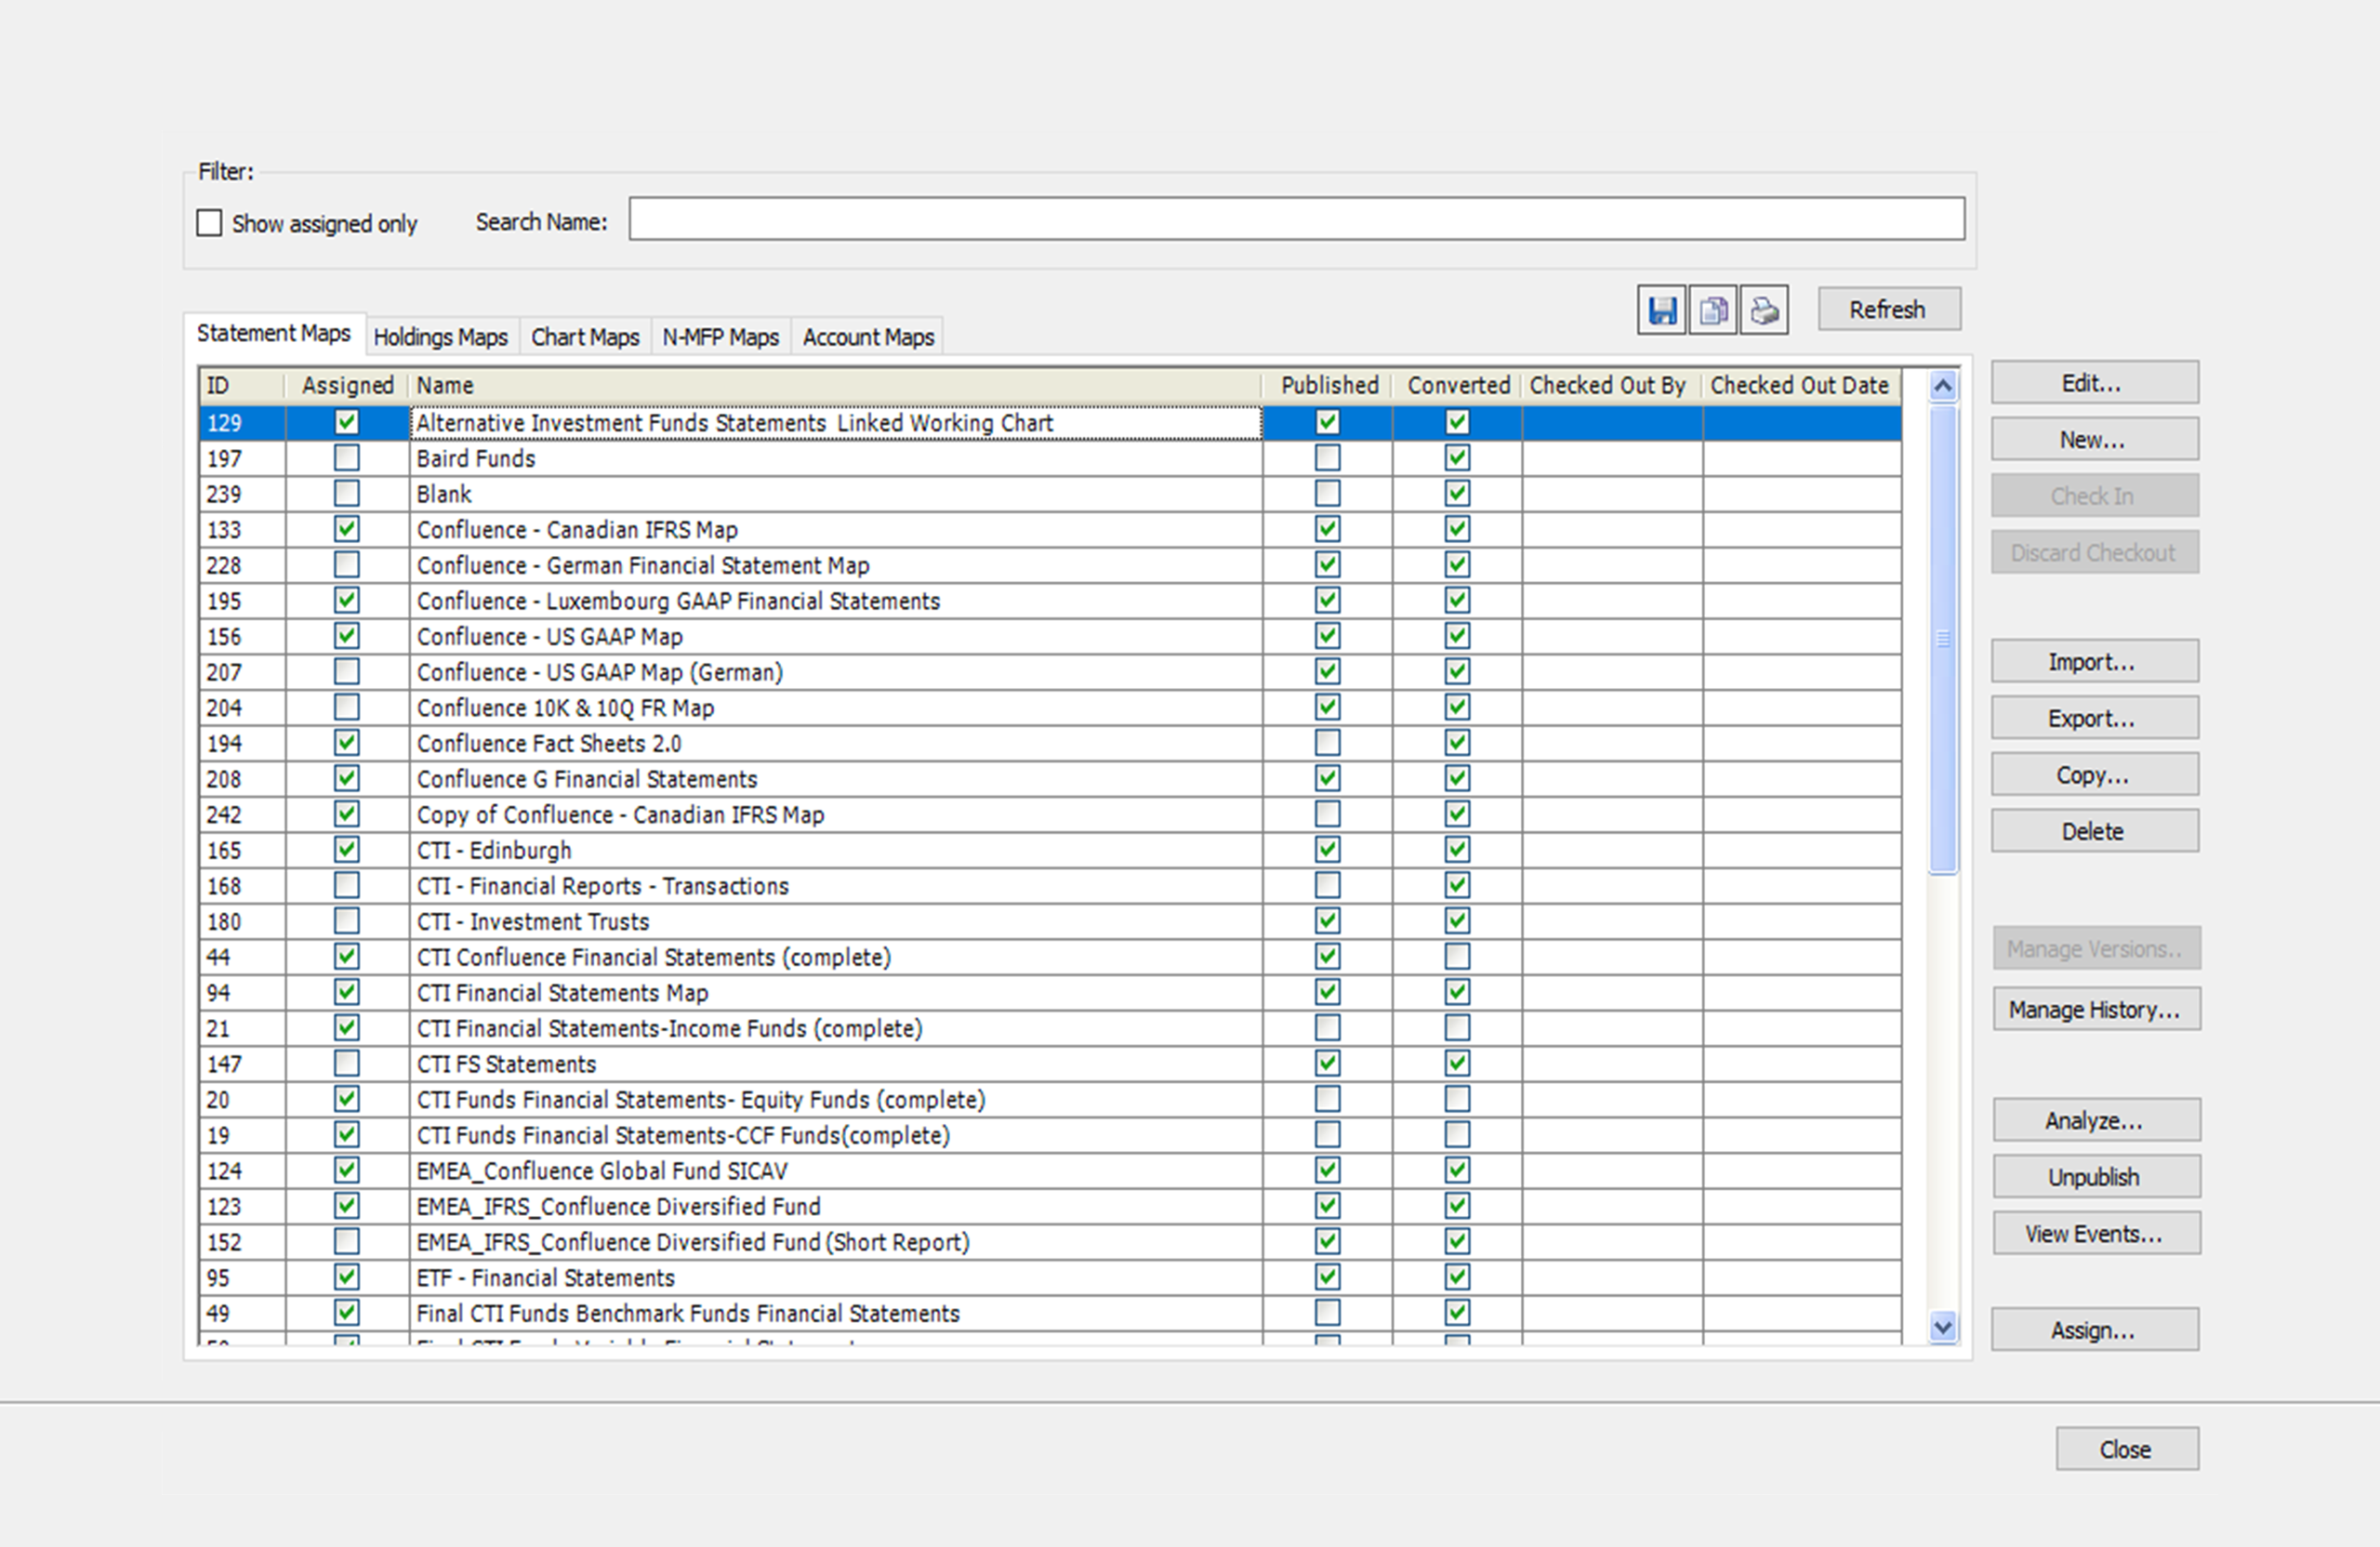Click the save (floppy disk) icon
The width and height of the screenshot is (2380, 1547).
pyautogui.click(x=1661, y=310)
